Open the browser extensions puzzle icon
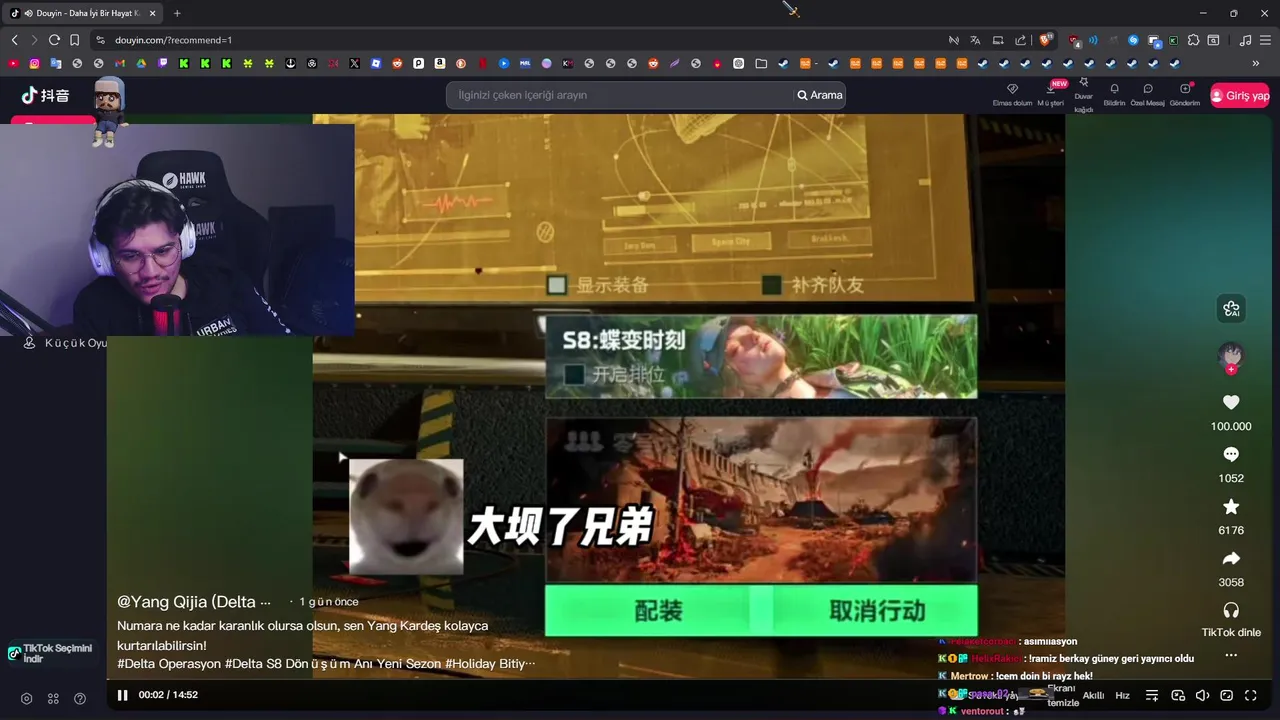Screen dimensions: 1280x720 click(1192, 40)
